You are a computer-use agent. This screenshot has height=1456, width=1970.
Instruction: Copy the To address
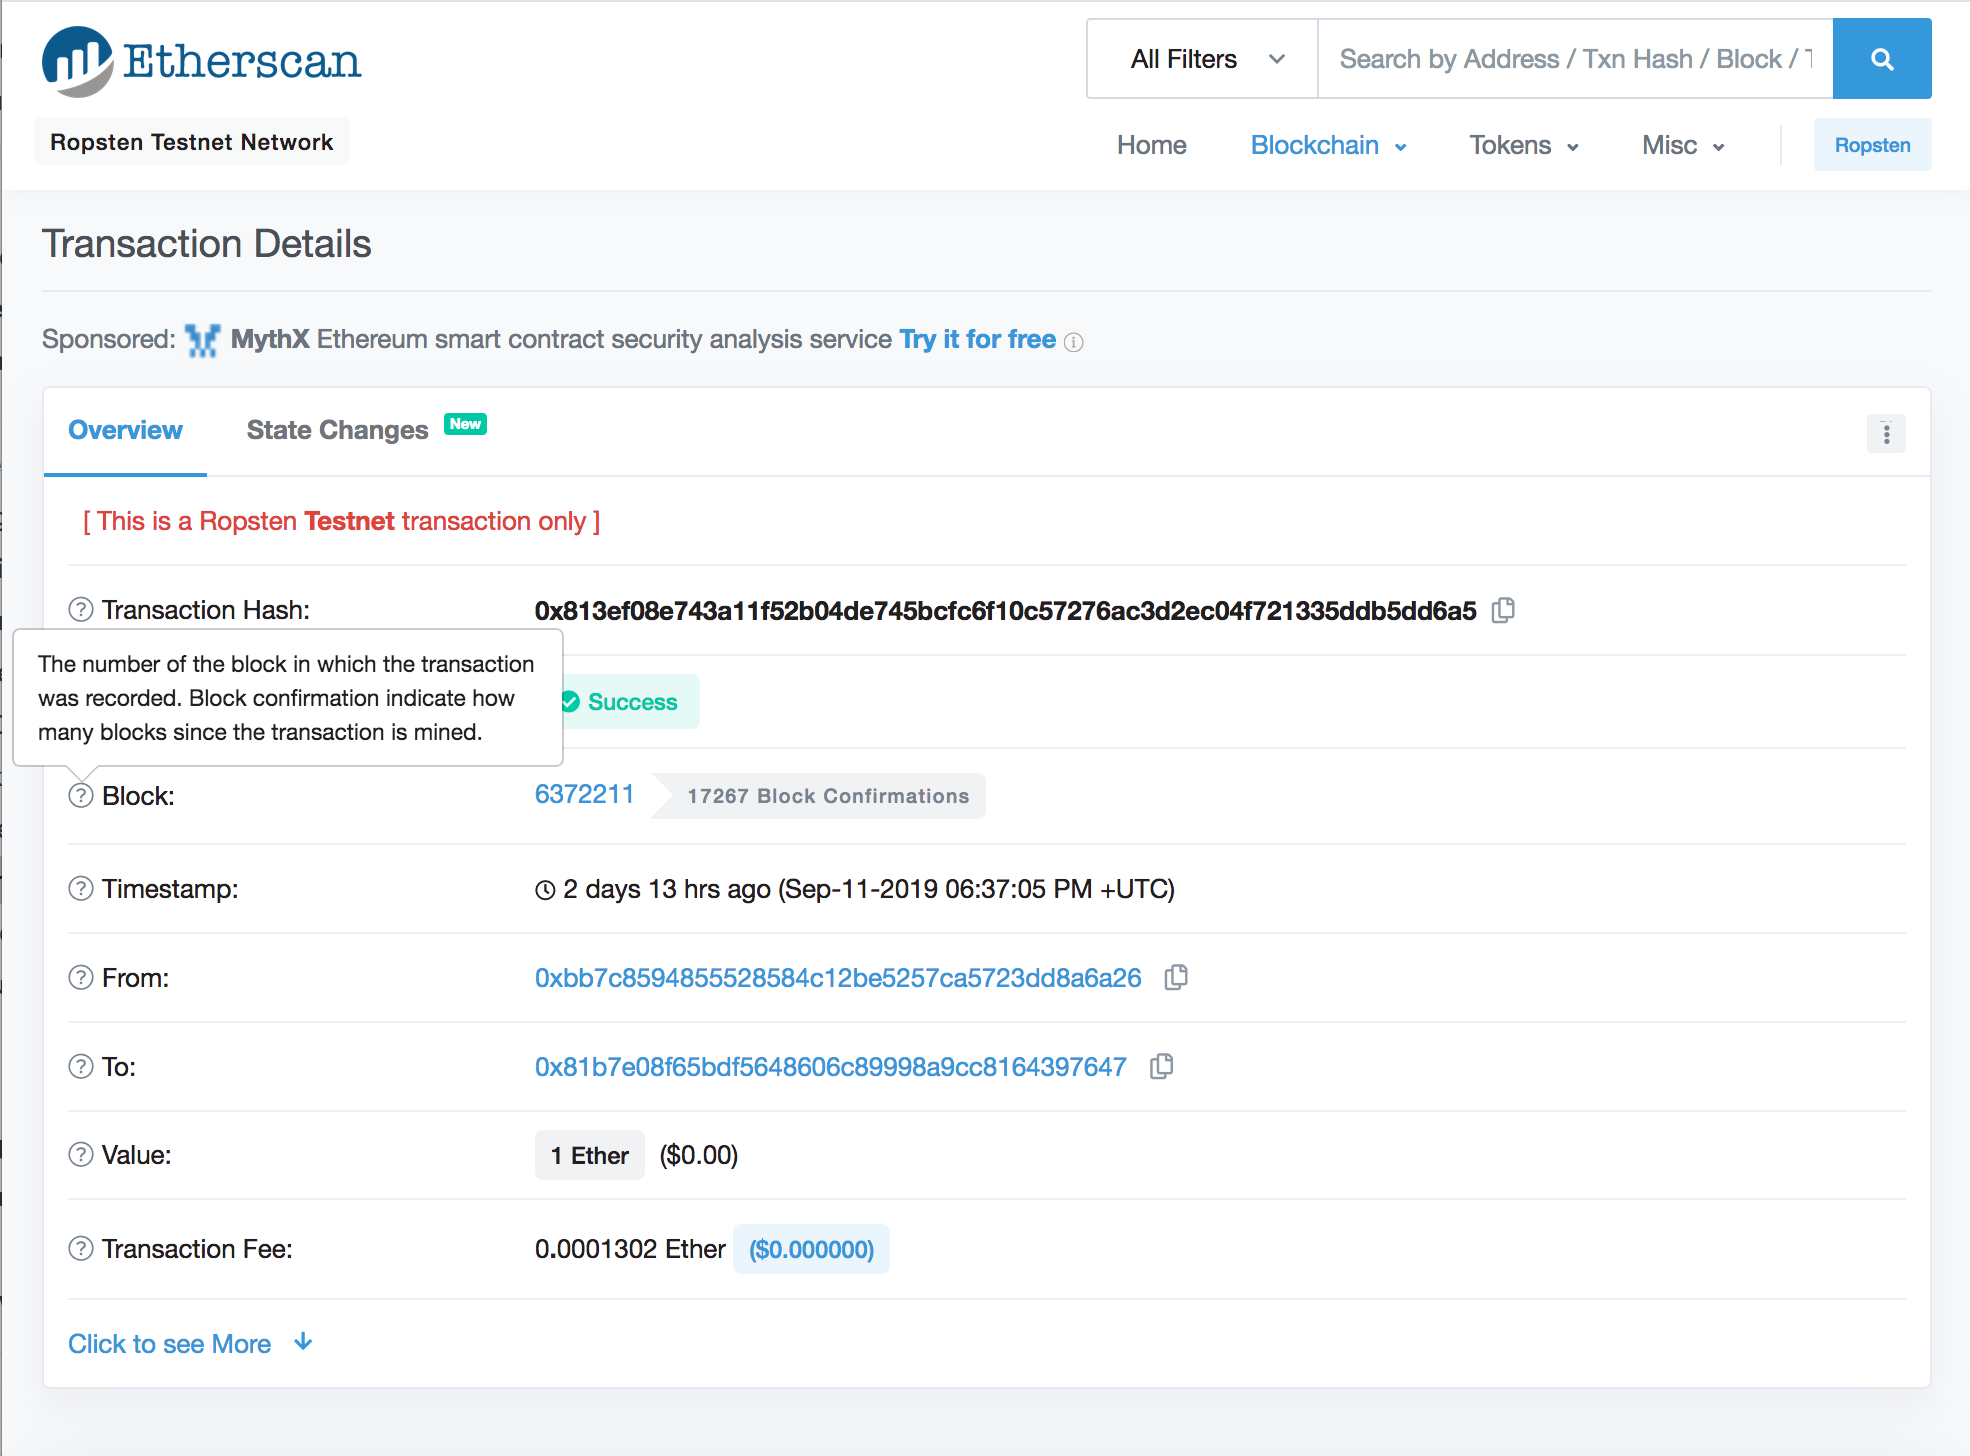click(1161, 1066)
